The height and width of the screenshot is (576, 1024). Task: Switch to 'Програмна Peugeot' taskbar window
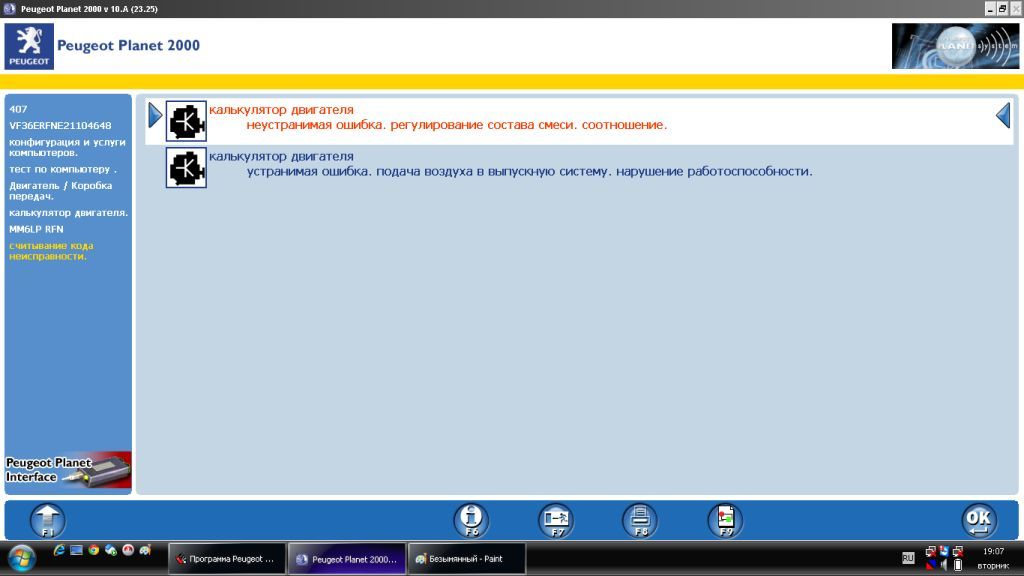pyautogui.click(x=227, y=559)
